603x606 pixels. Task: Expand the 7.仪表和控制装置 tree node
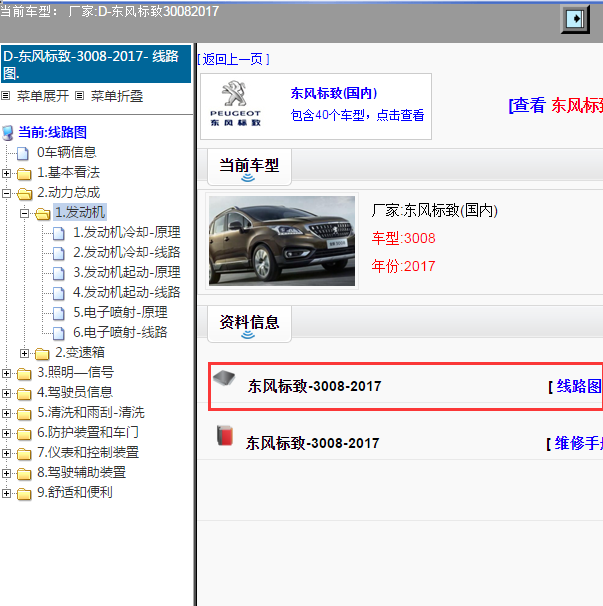tap(6, 454)
